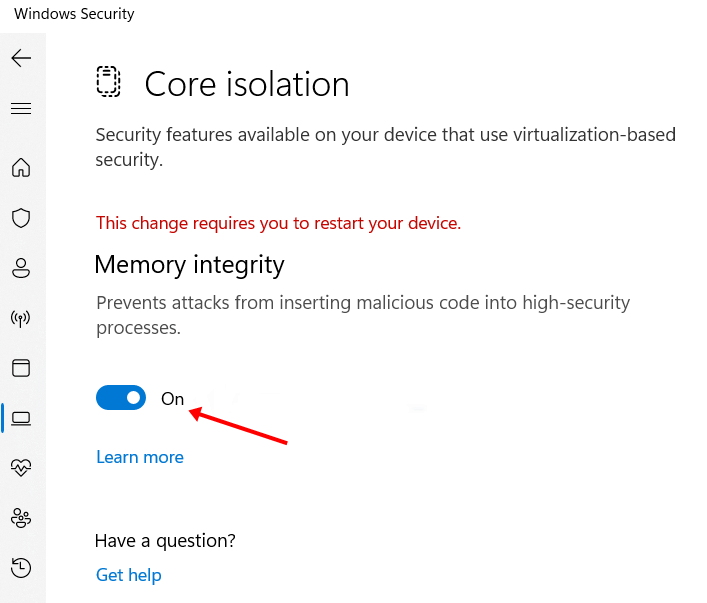Image resolution: width=707 pixels, height=603 pixels.
Task: Click the red restart required warning text
Action: [x=278, y=223]
